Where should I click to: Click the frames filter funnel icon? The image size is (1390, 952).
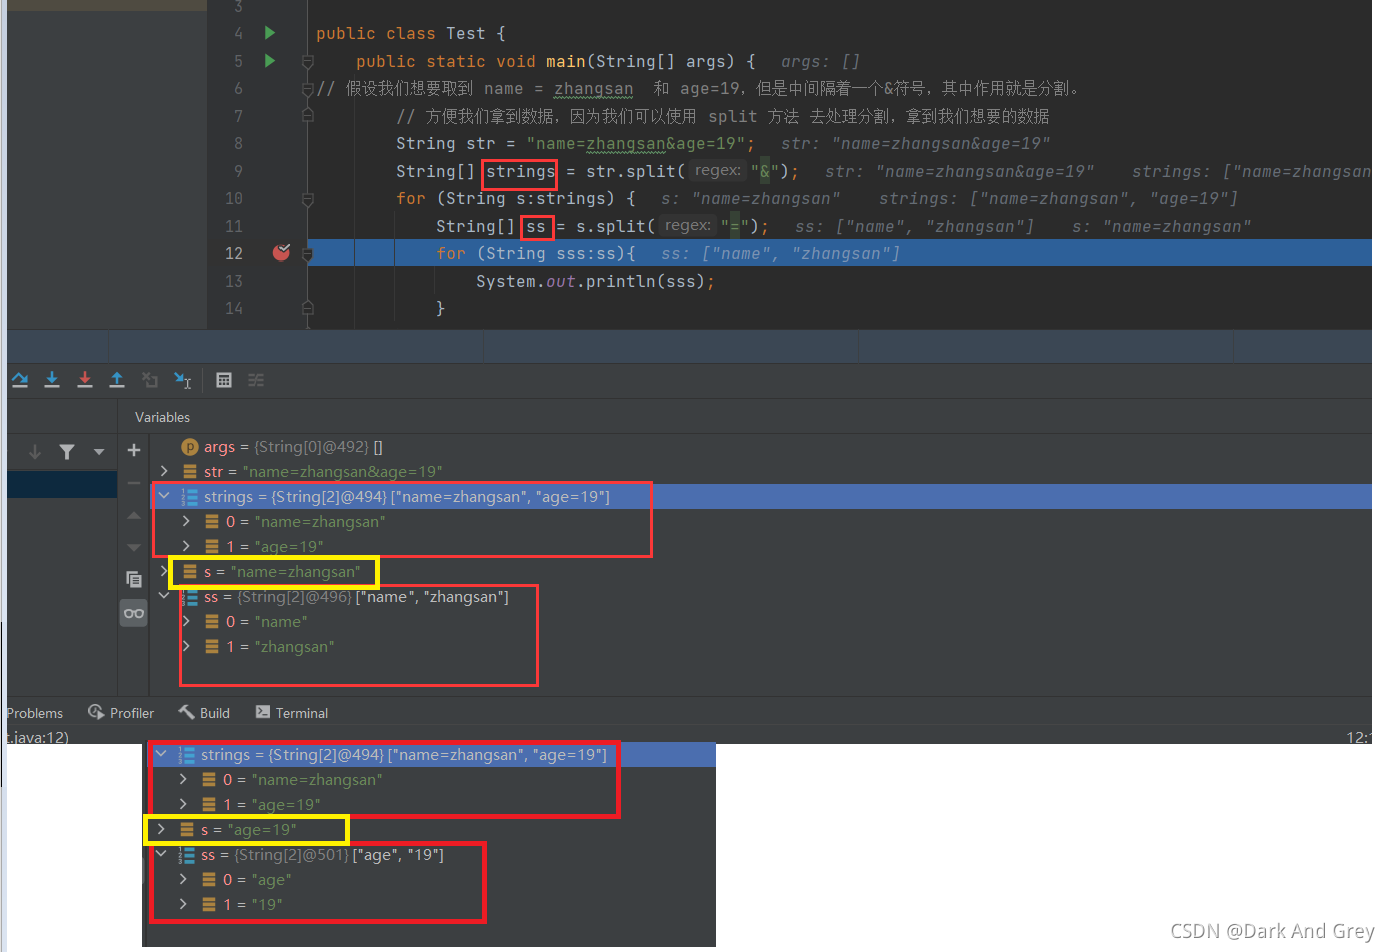point(67,452)
